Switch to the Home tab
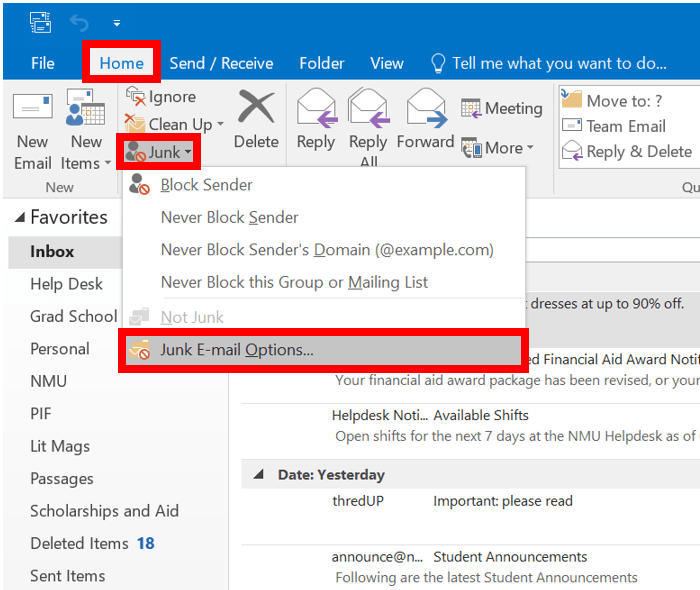The width and height of the screenshot is (700, 590). 121,63
